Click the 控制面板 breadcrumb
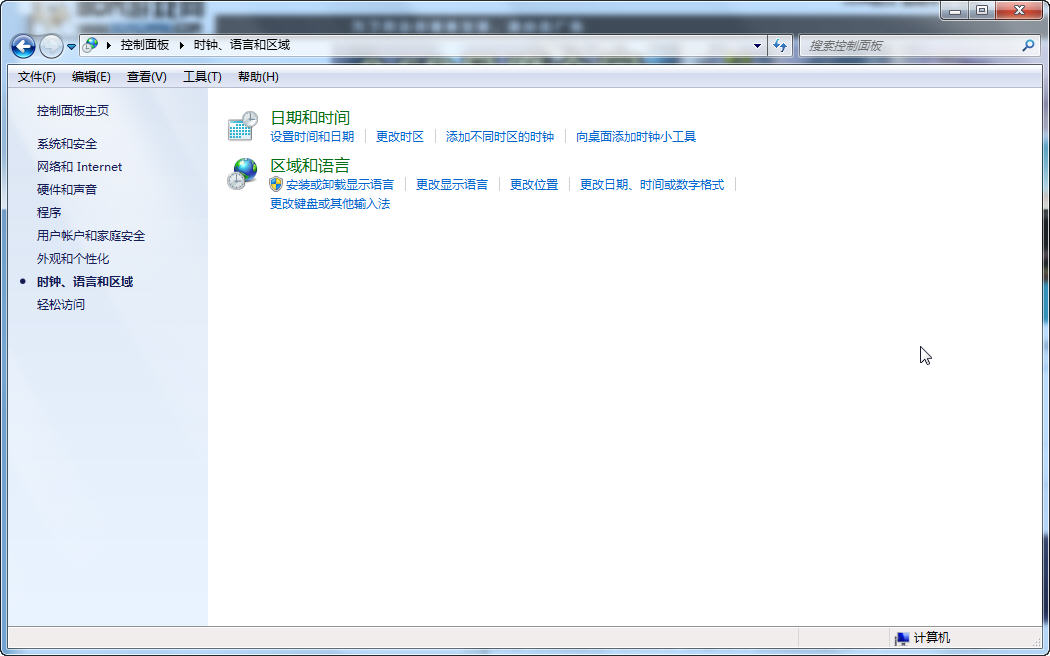1050x656 pixels. click(x=145, y=45)
